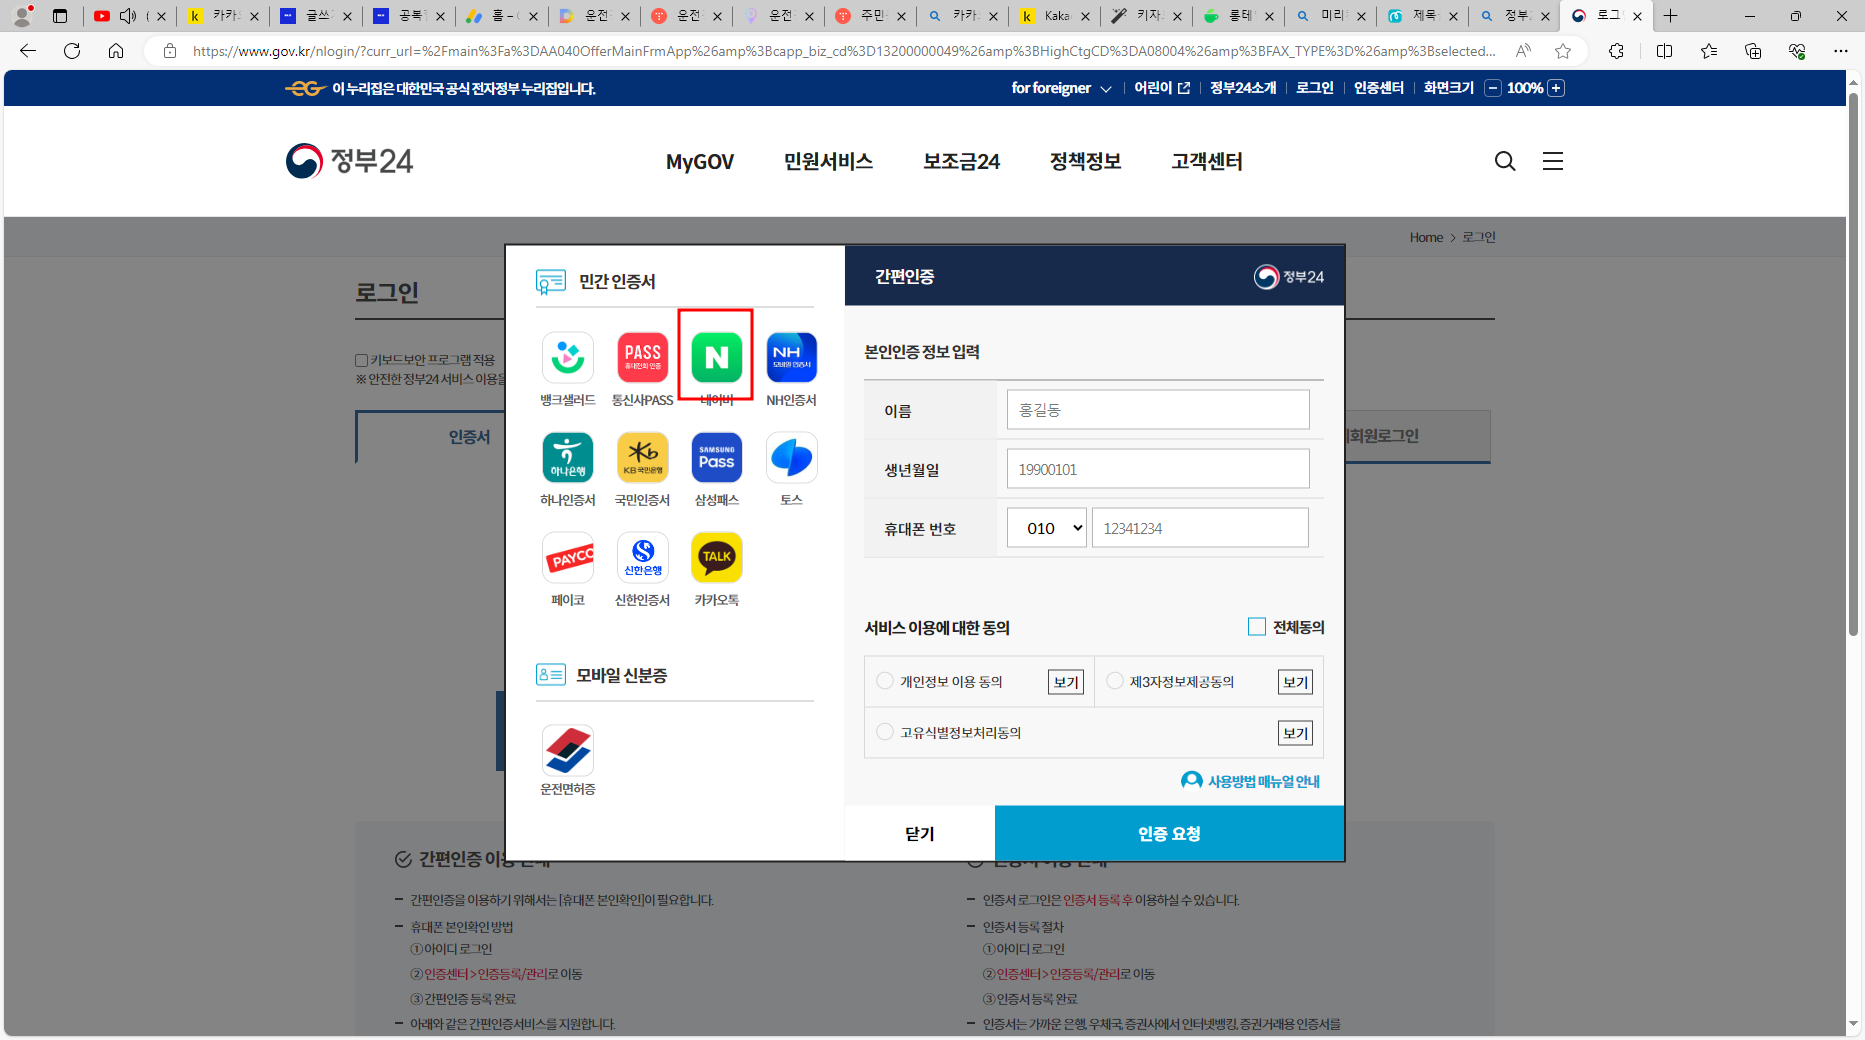The width and height of the screenshot is (1865, 1040).
Task: Open browser extensions puzzle icon
Action: [1616, 51]
